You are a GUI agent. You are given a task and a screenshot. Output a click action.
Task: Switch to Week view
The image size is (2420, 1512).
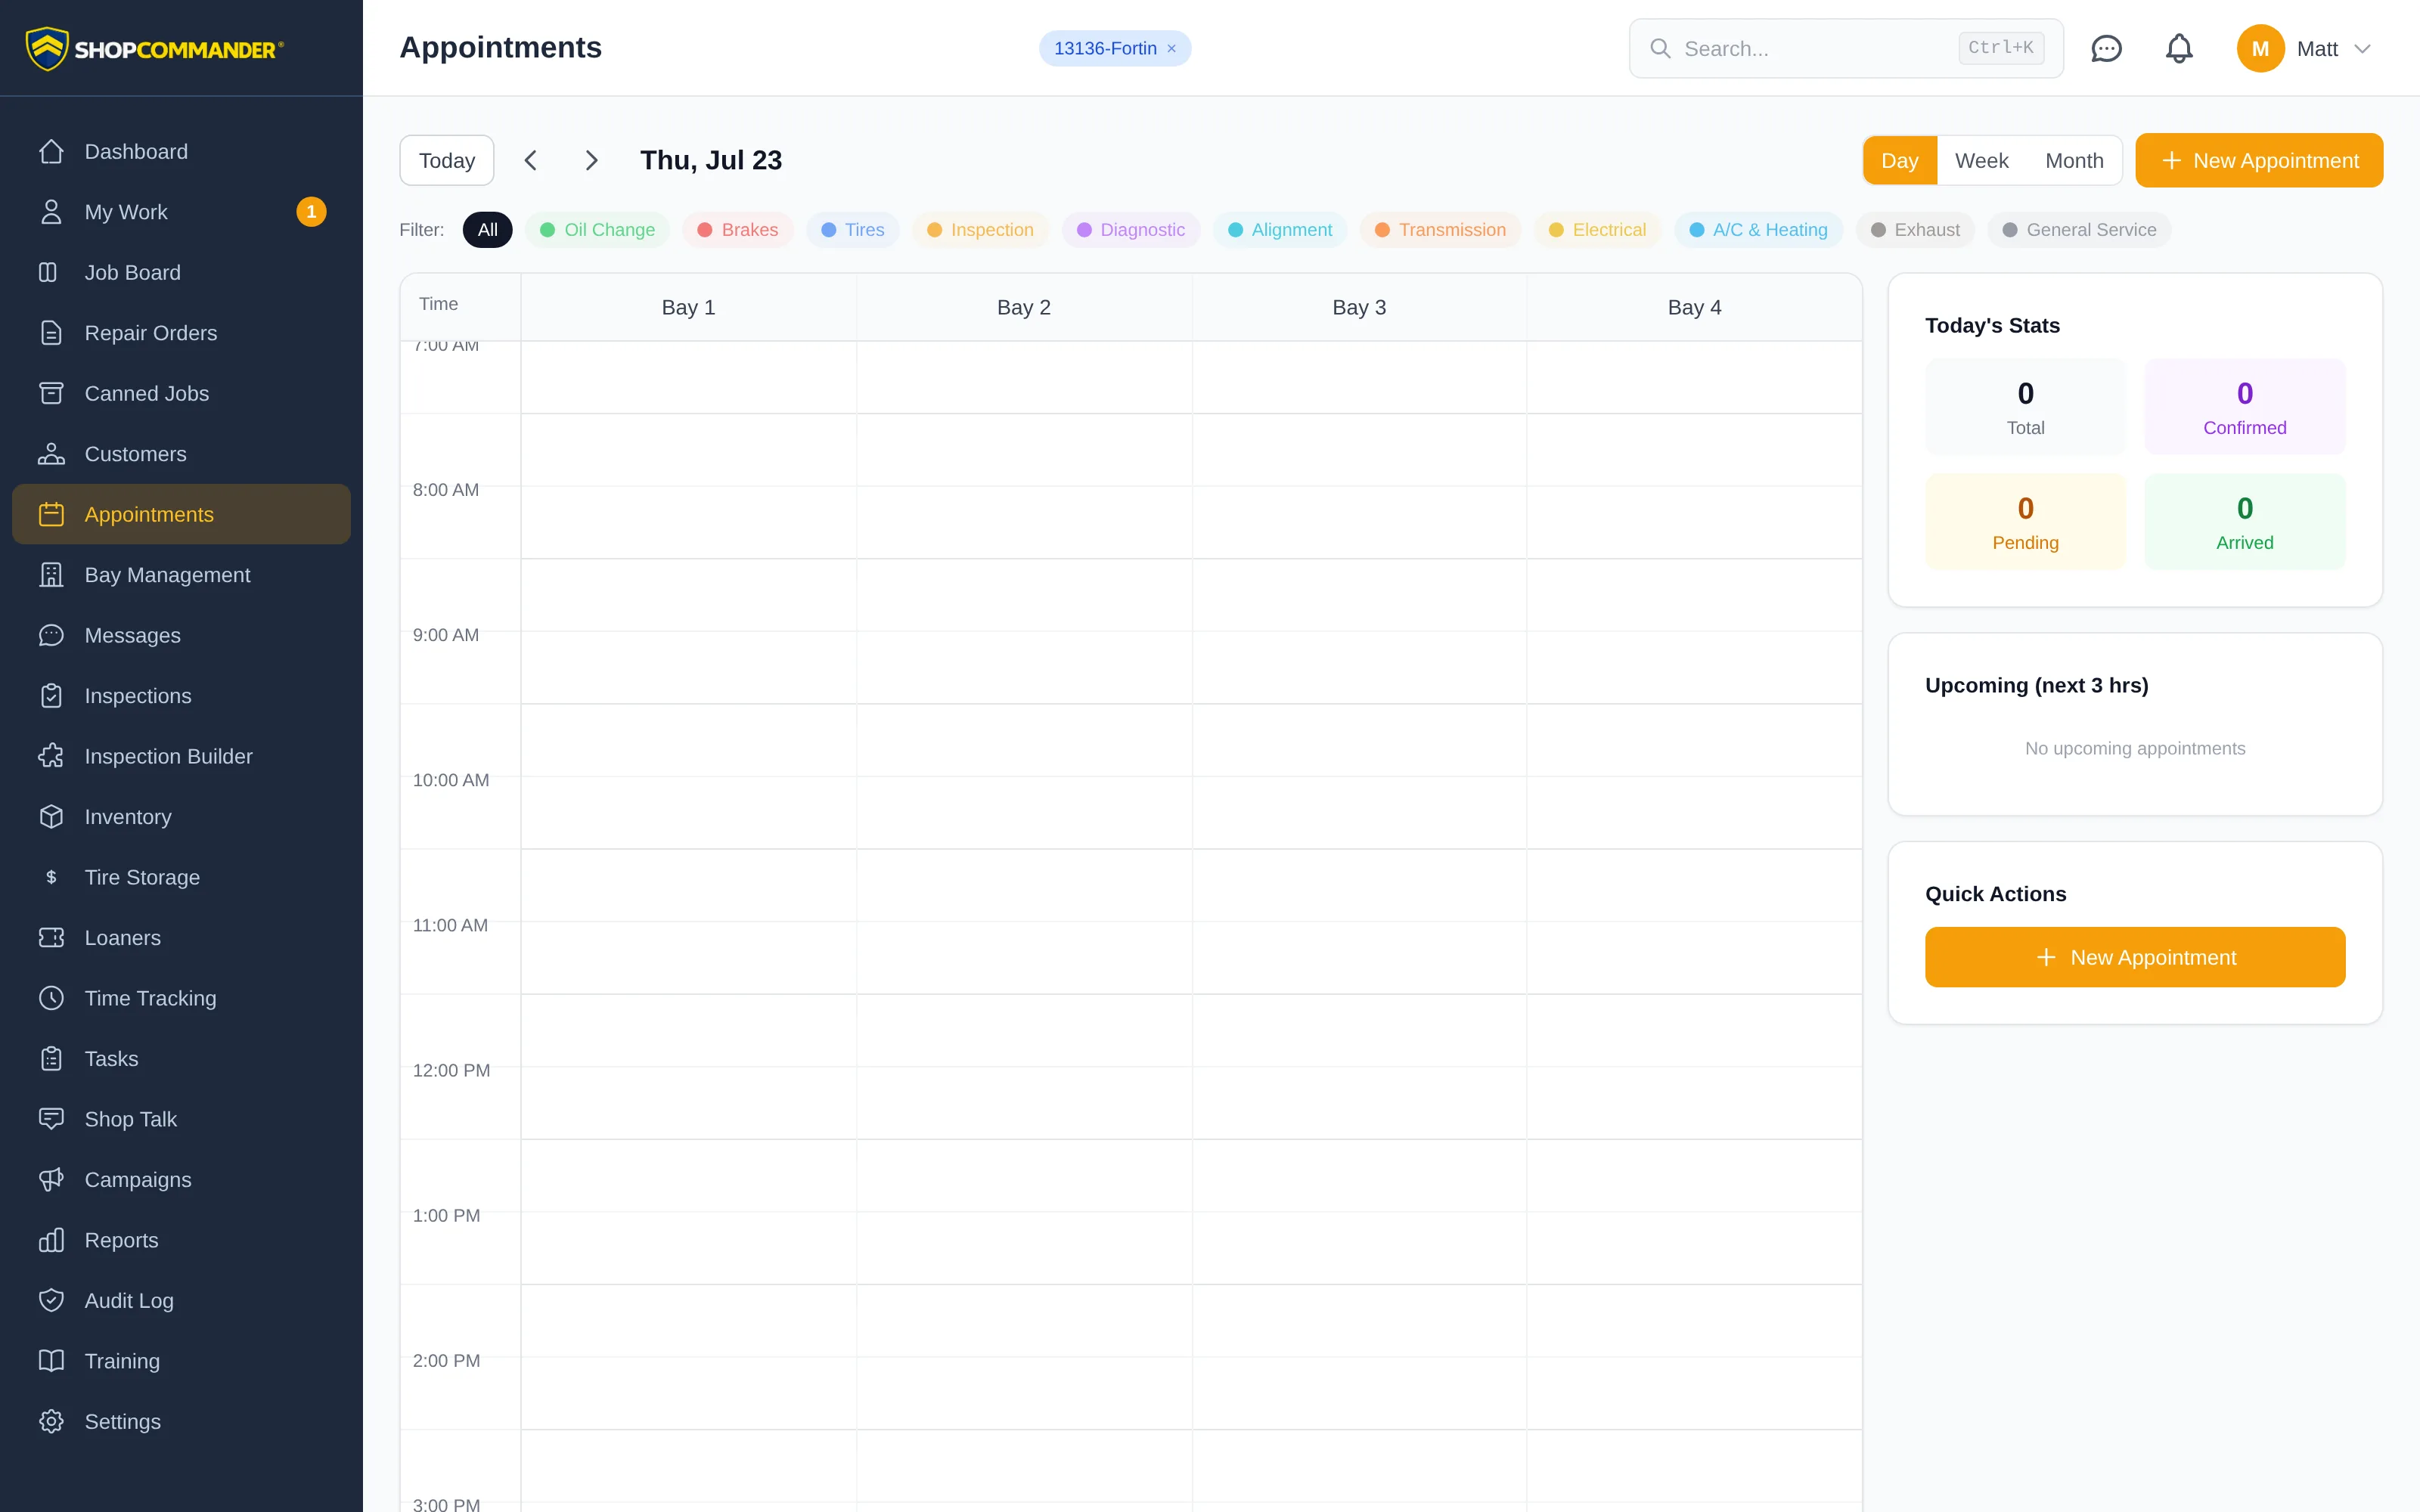1981,160
